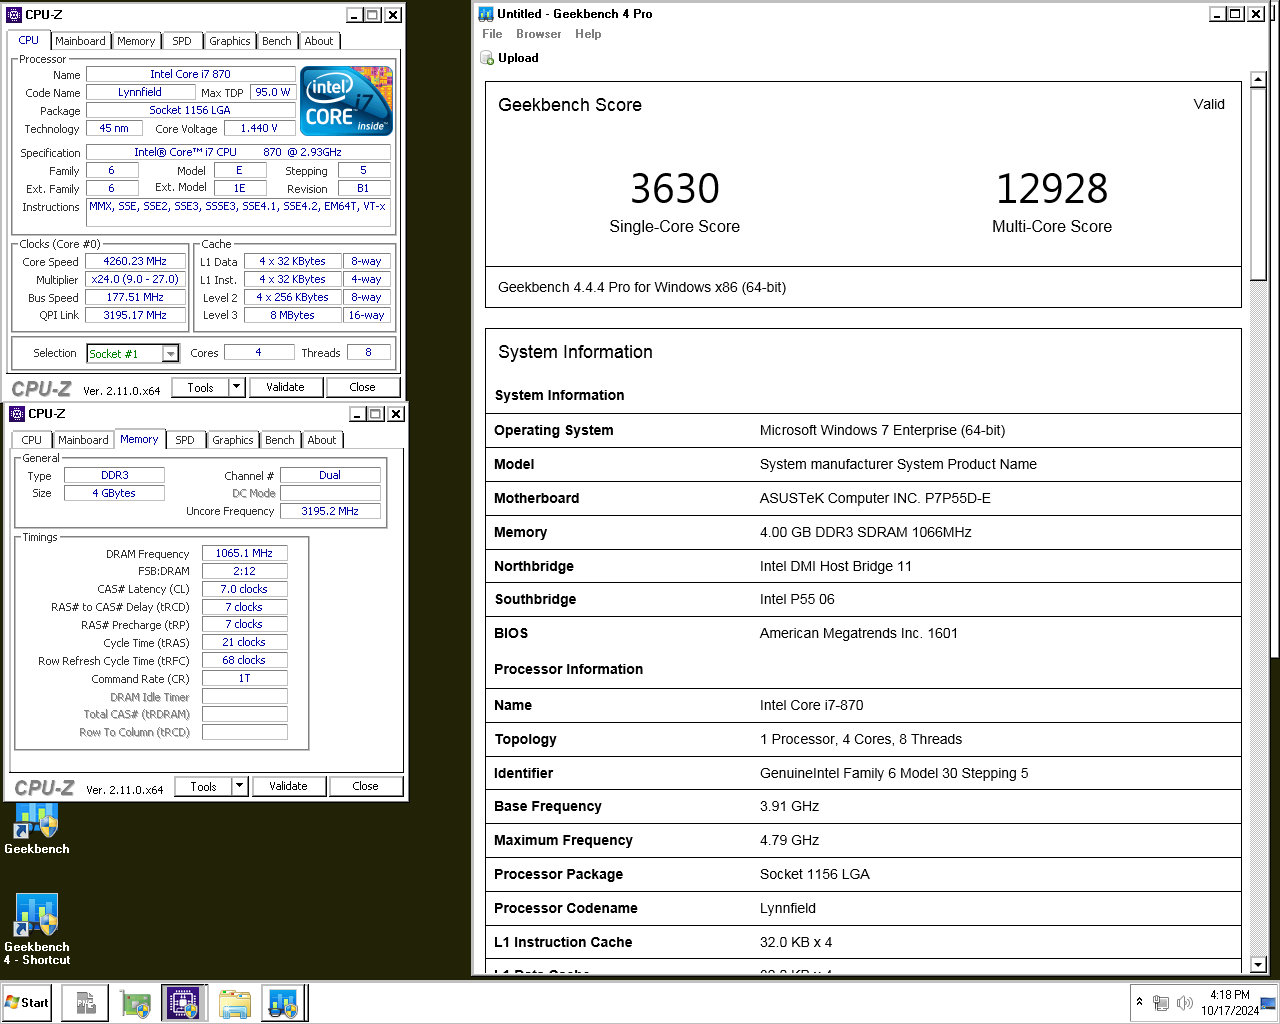Click the Bus Speed value 177.51 MHz
The image size is (1280, 1024).
[135, 297]
